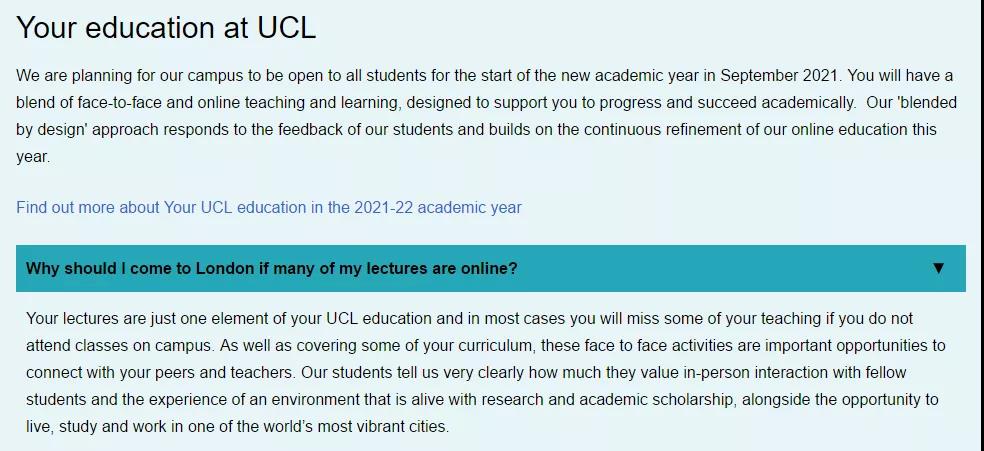
Task: Click the phrase 'attend classes on campus'
Action: tap(119, 346)
